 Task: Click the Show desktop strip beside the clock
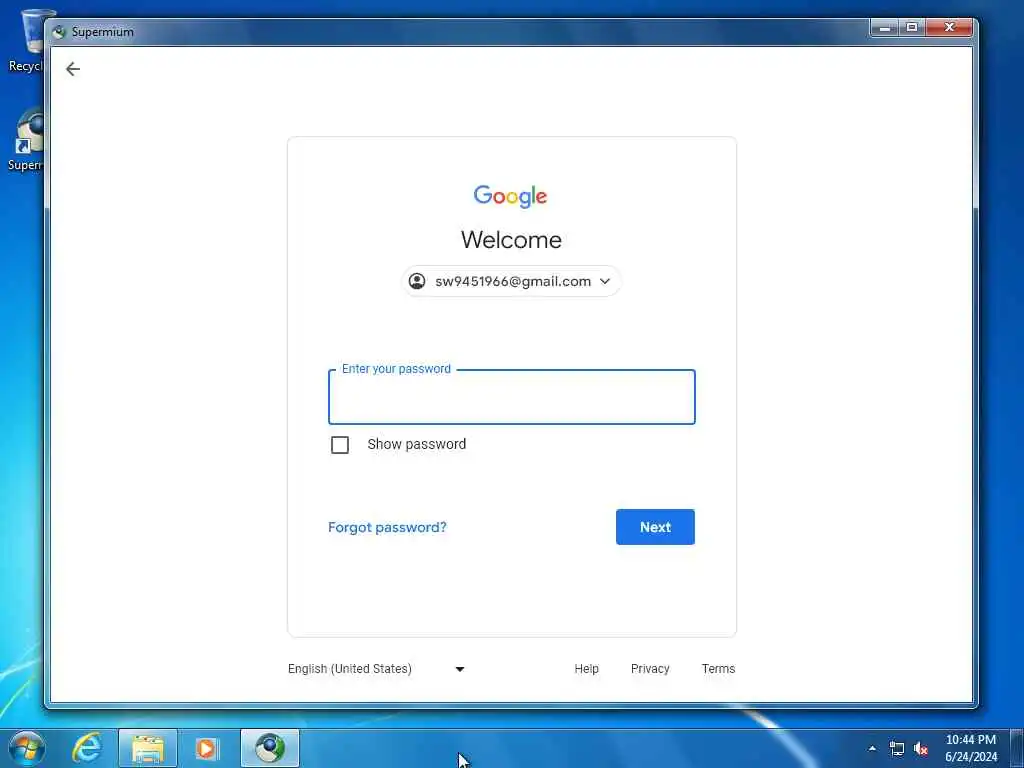coord(1017,748)
